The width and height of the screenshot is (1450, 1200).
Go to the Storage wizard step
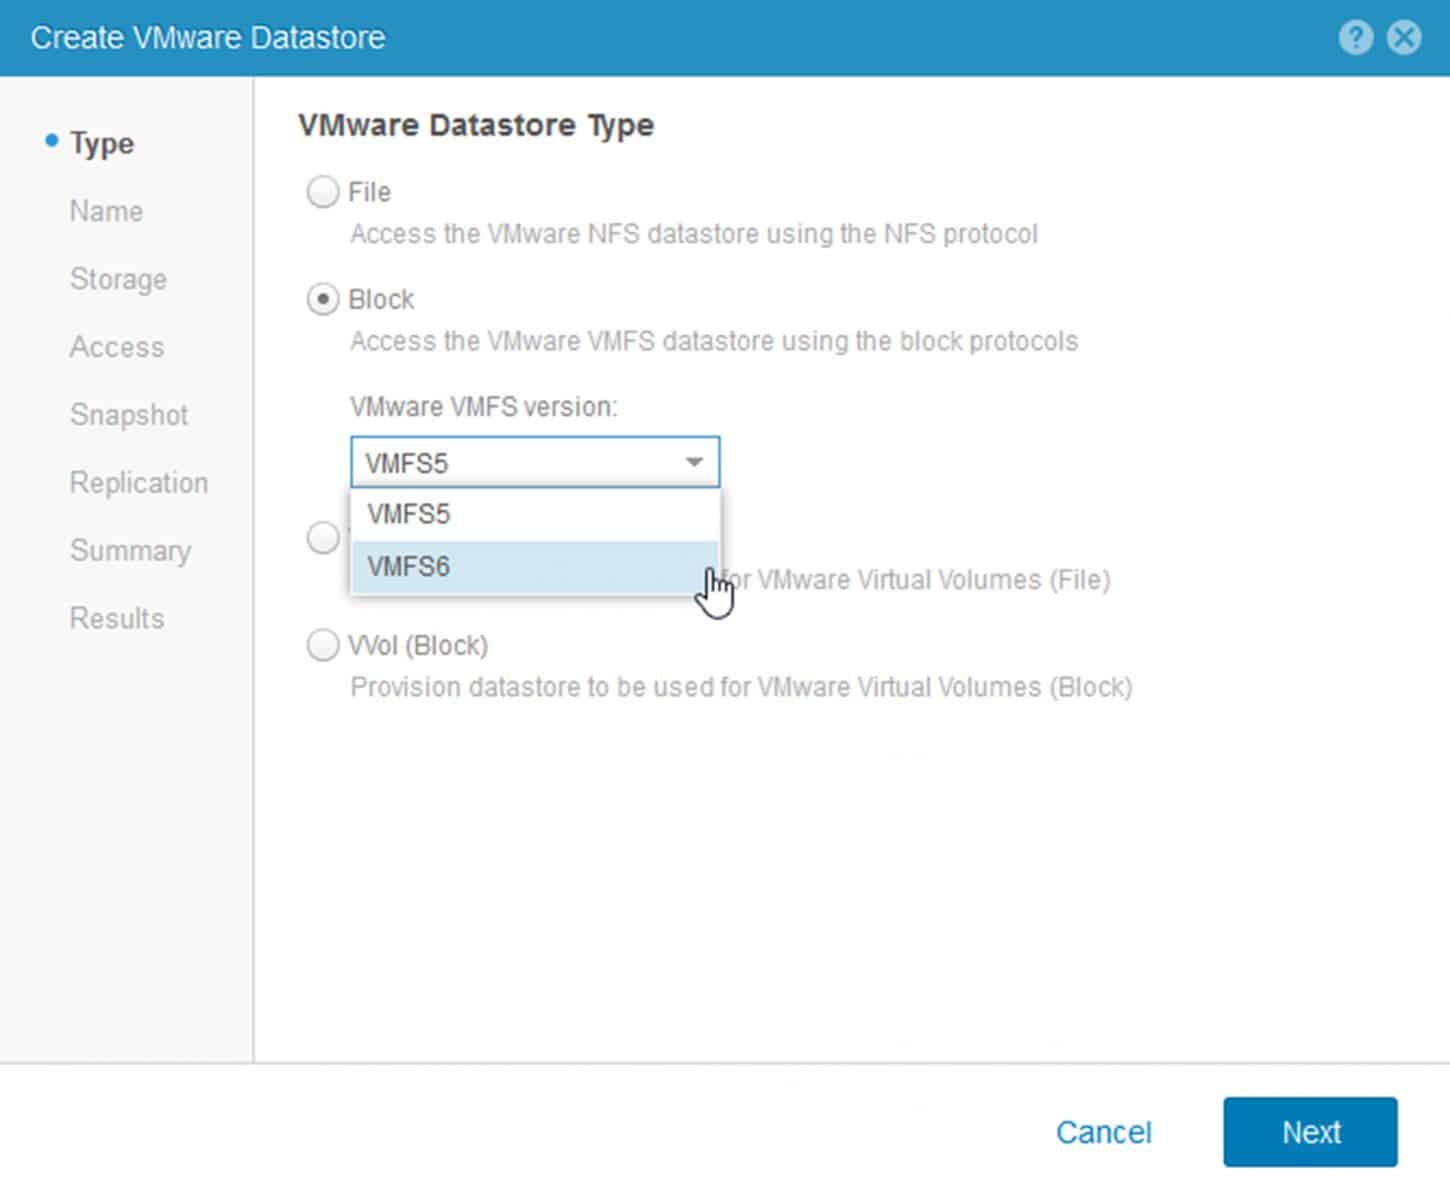[x=118, y=279]
